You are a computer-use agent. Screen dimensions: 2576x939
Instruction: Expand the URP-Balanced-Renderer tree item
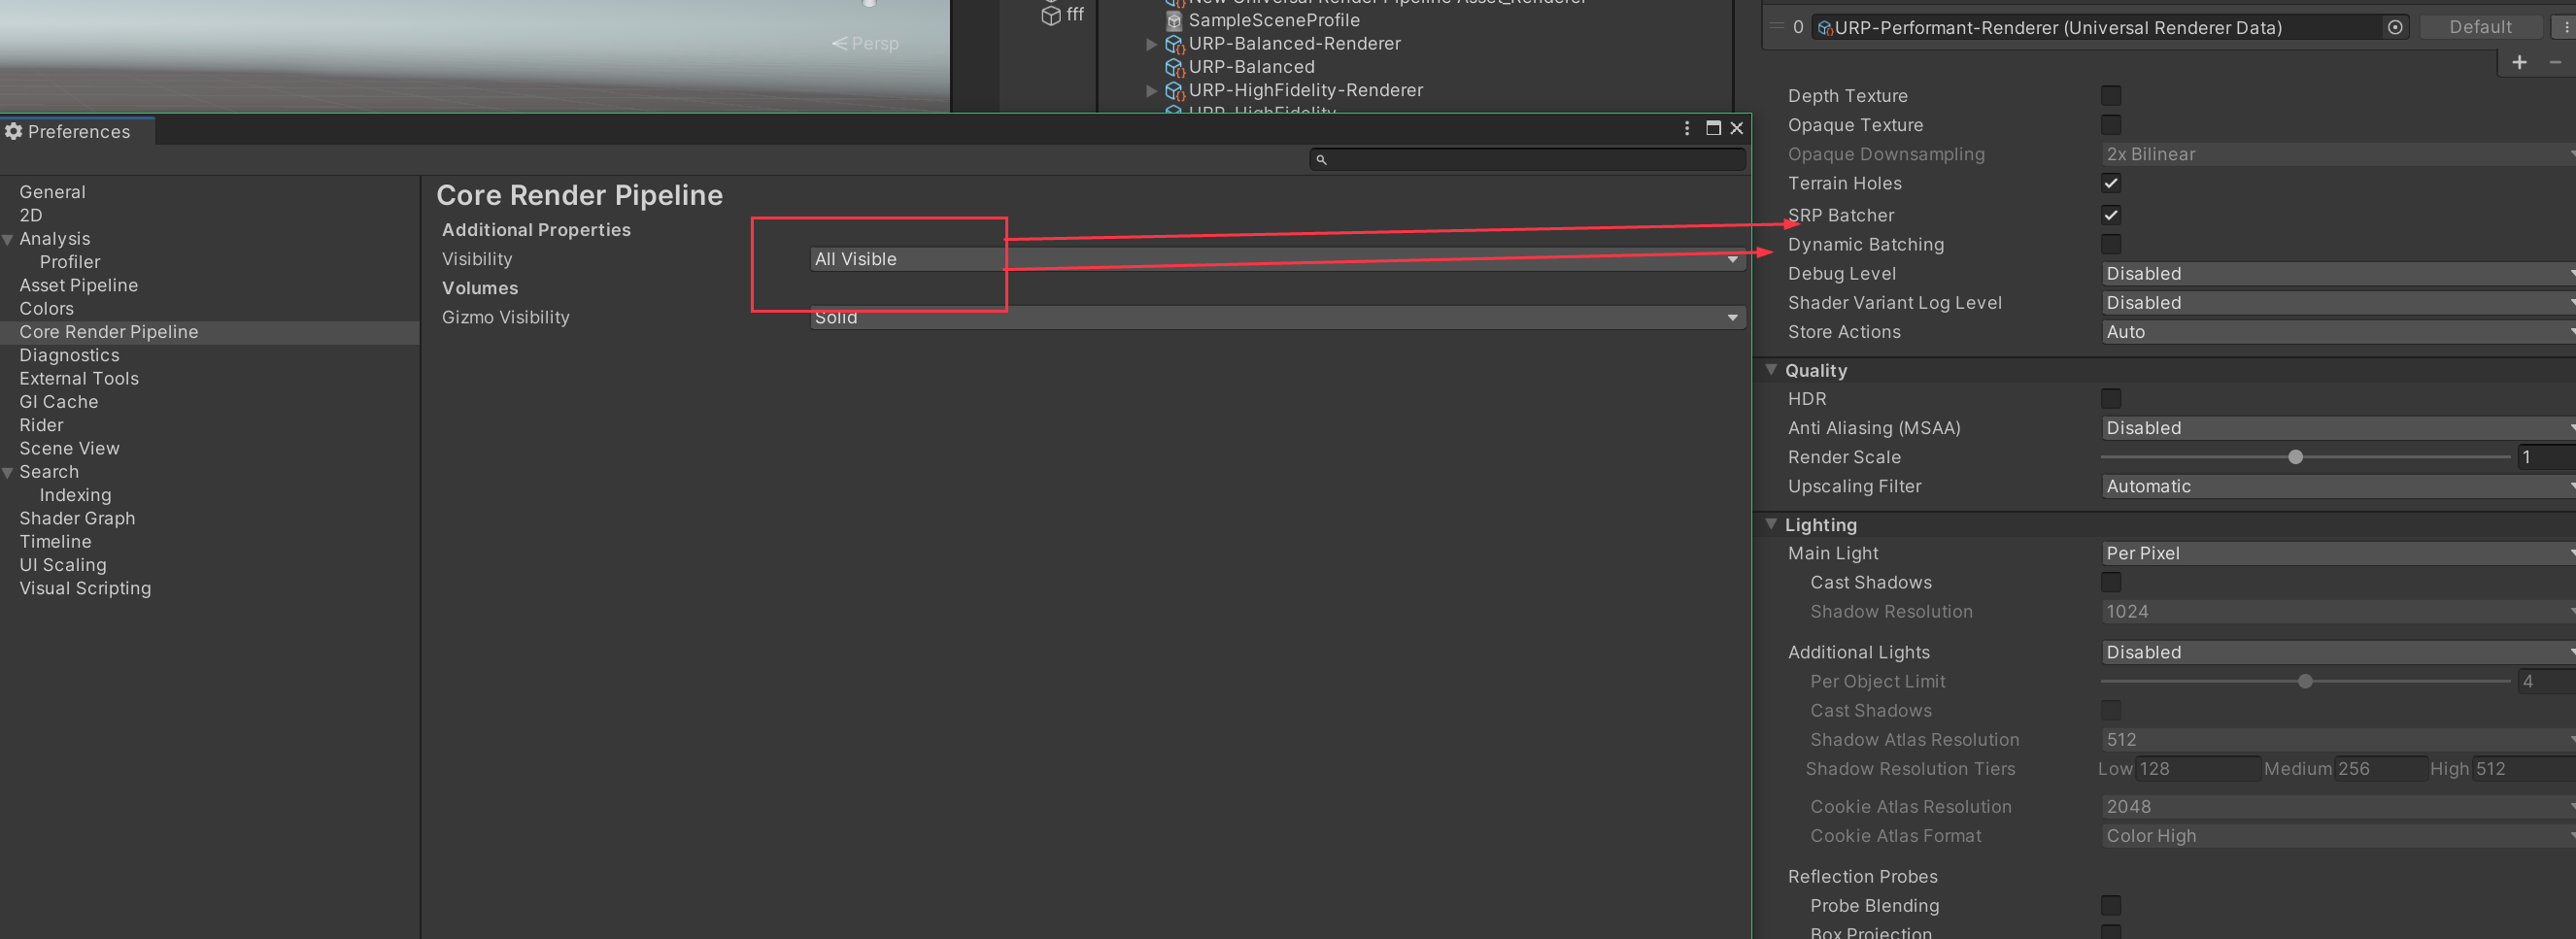click(1152, 43)
